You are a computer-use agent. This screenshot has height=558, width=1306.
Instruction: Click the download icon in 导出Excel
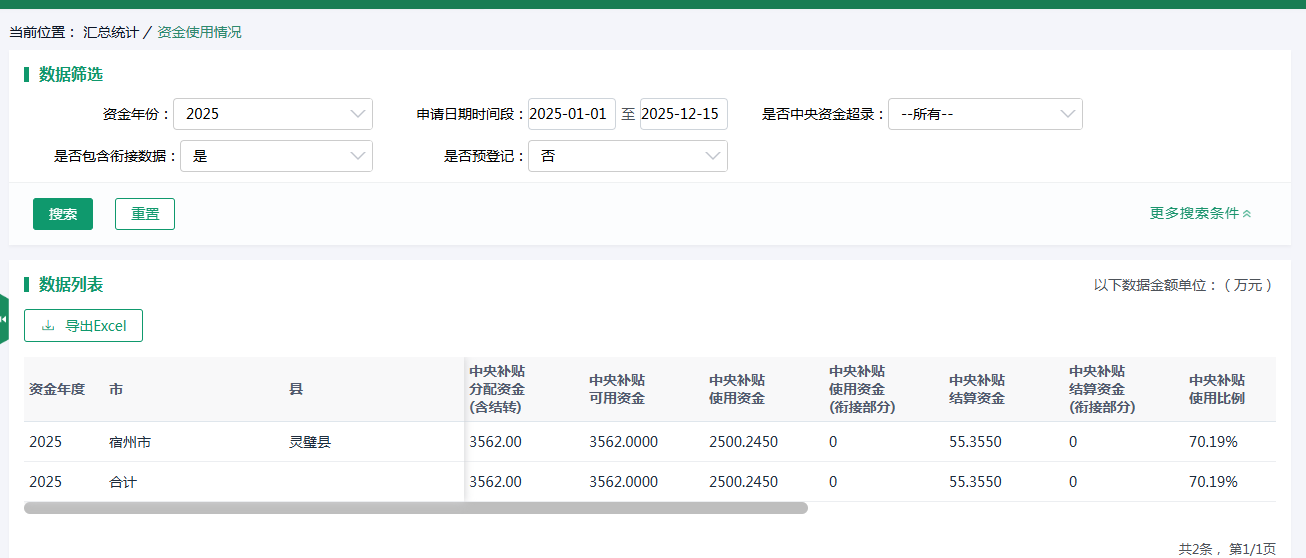pos(48,326)
